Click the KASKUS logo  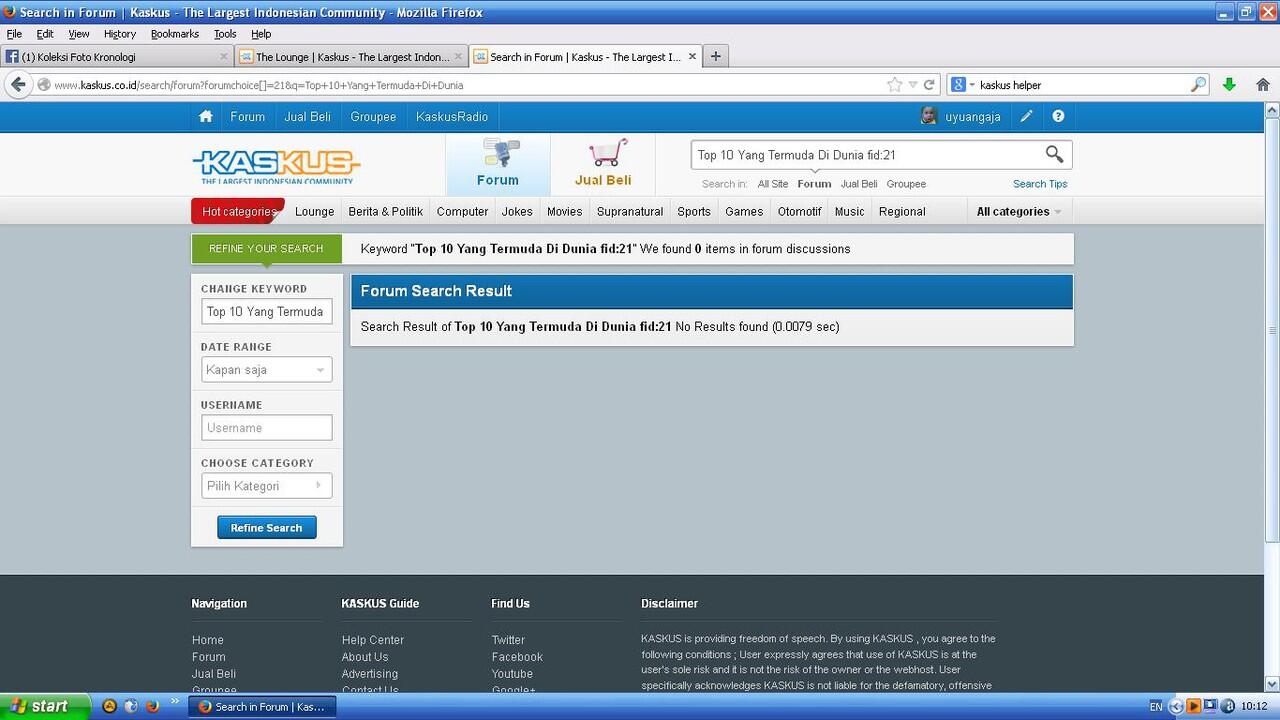click(276, 166)
